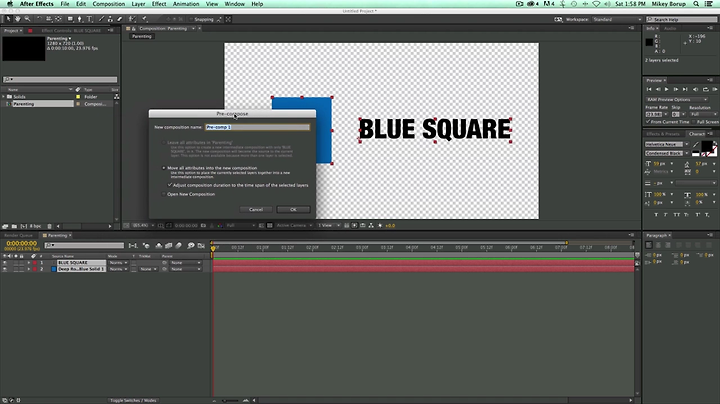Click the eyedropper in Character panel
Image resolution: width=720 pixels, height=404 pixels.
696,145
